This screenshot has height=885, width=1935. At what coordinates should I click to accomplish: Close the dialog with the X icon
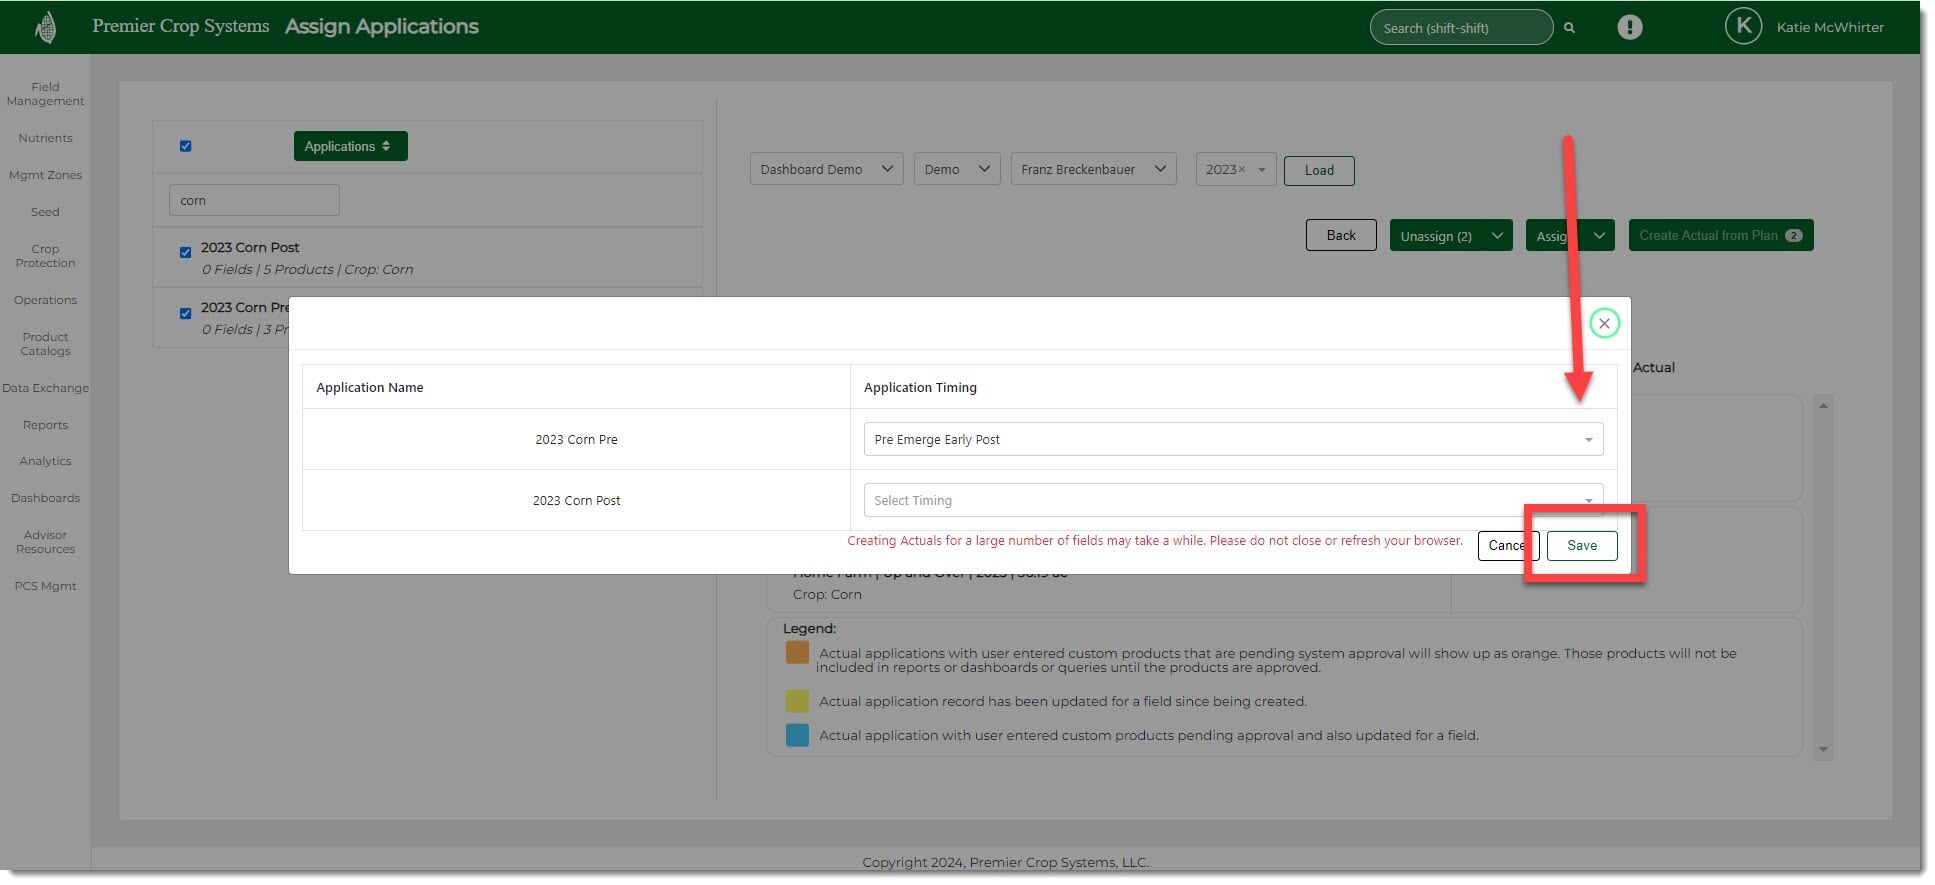(1604, 323)
